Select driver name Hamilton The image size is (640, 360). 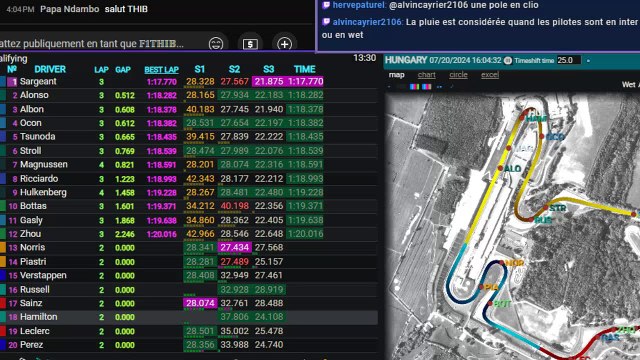(x=39, y=317)
